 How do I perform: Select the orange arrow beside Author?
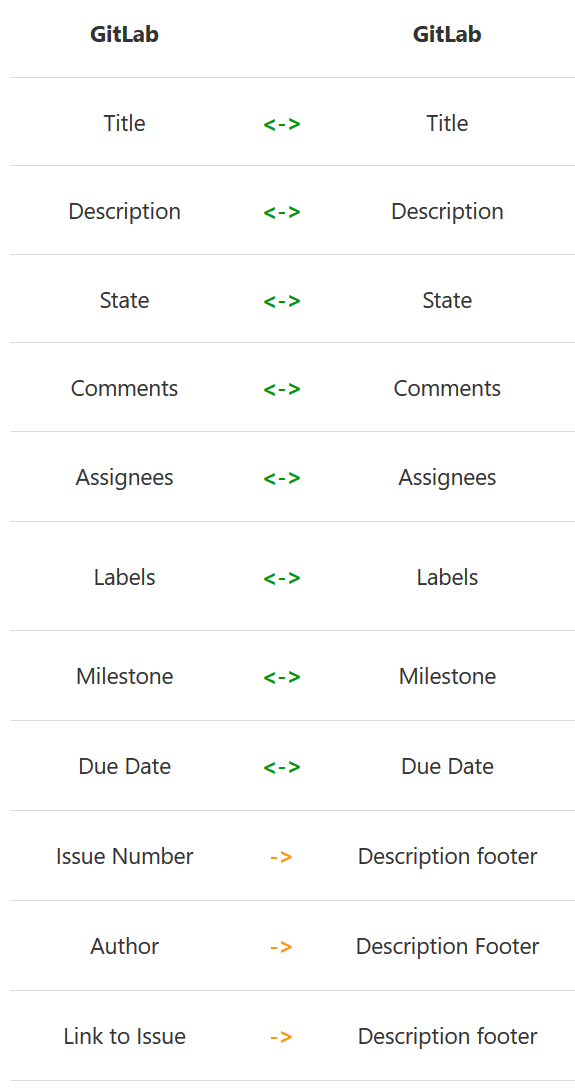click(x=281, y=947)
